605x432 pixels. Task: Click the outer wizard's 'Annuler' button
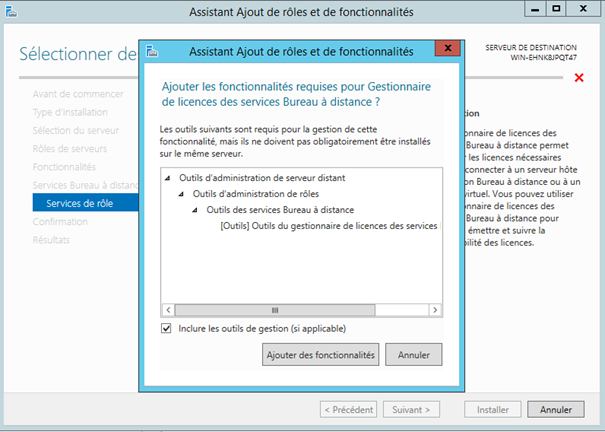click(555, 409)
